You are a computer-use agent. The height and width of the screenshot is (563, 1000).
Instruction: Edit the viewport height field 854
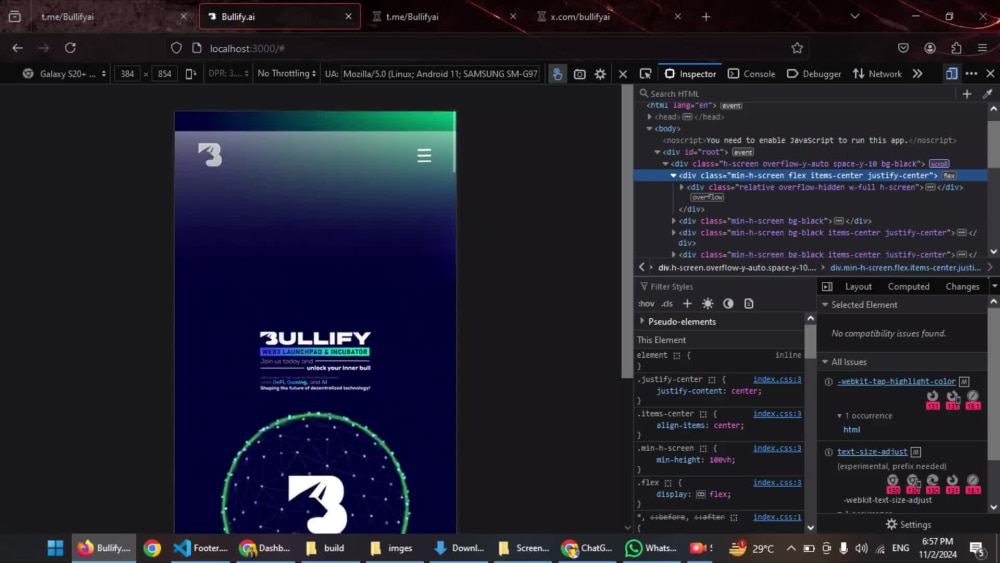[x=165, y=74]
